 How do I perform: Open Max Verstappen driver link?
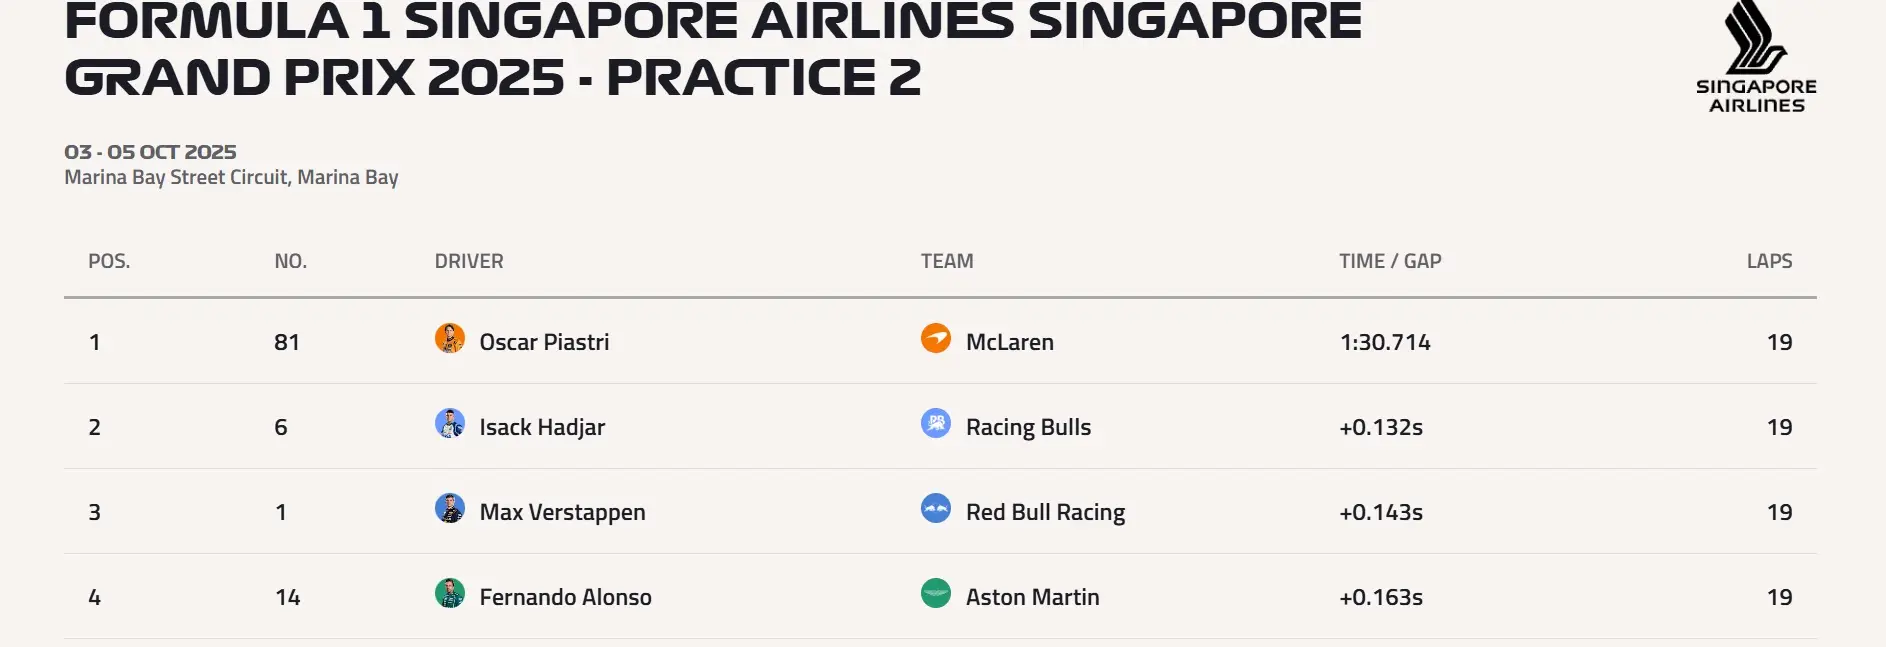pos(562,512)
